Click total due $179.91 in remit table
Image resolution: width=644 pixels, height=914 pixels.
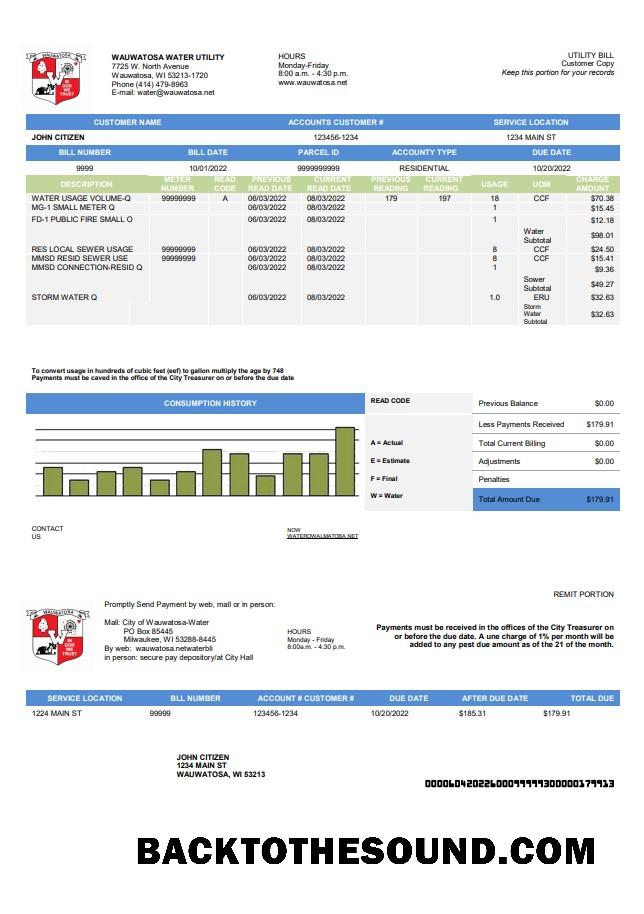pyautogui.click(x=557, y=713)
